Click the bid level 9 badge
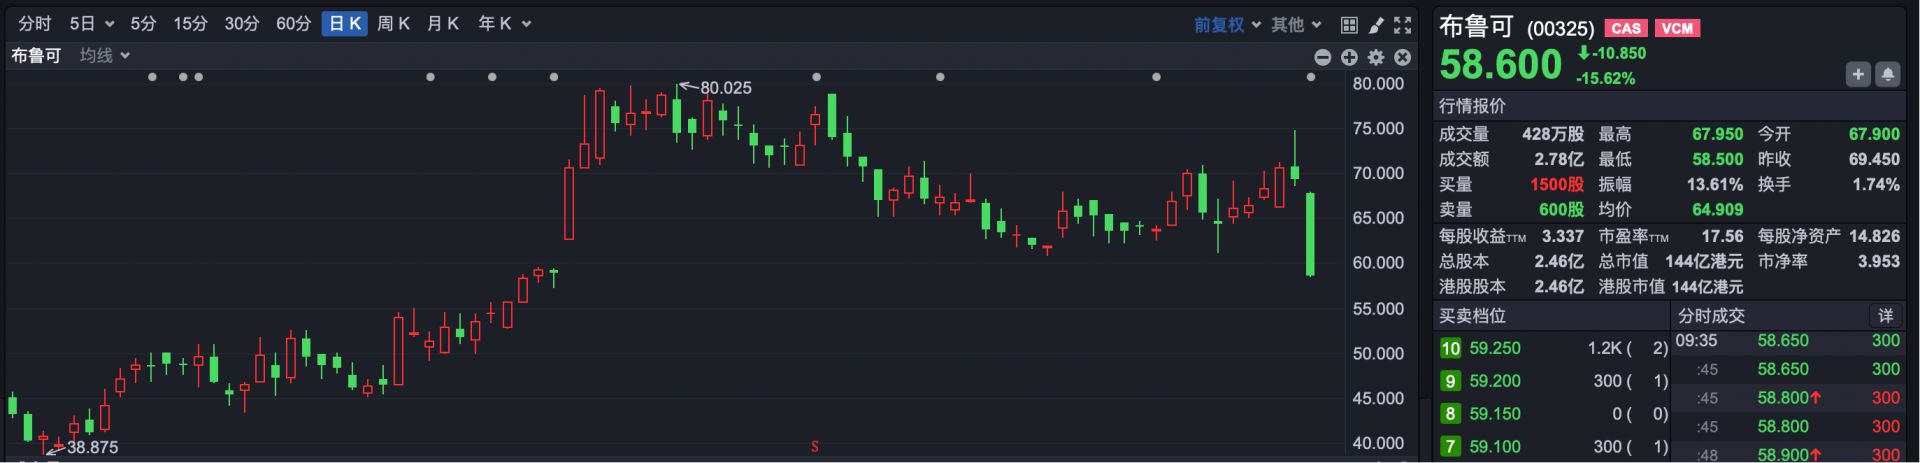This screenshot has width=1920, height=463. pos(1450,381)
